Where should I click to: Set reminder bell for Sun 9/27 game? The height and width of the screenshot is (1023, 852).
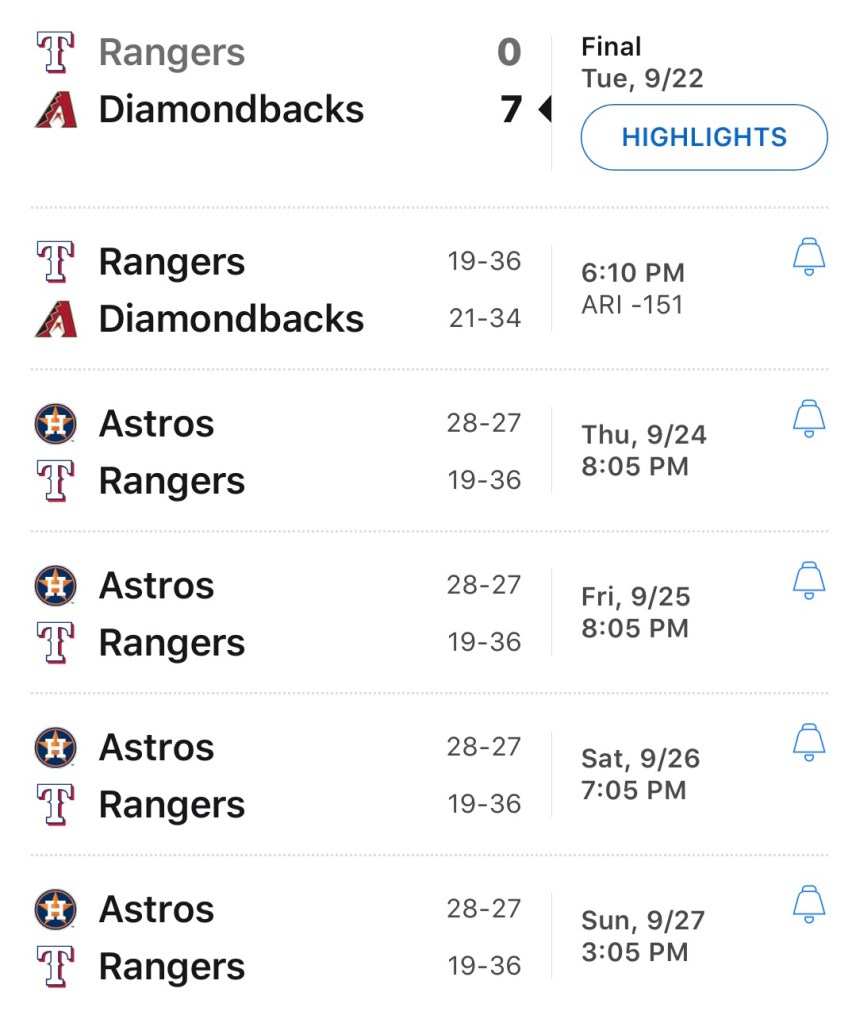(808, 905)
